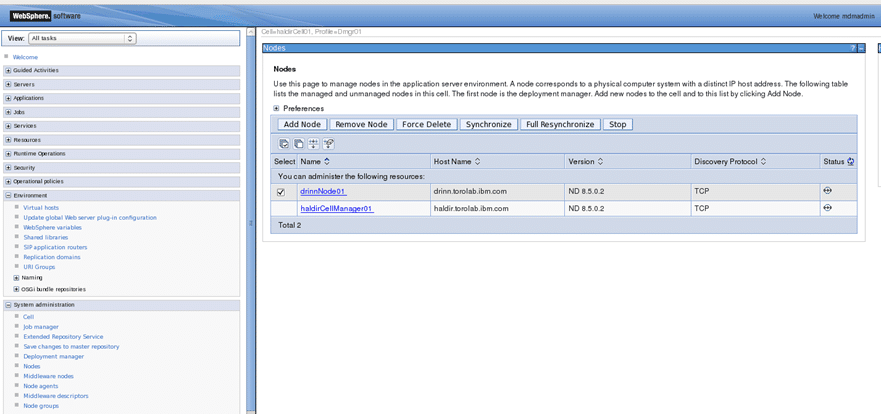Expand the Operational policies group
Screen dimensions: 881x414
coord(8,181)
